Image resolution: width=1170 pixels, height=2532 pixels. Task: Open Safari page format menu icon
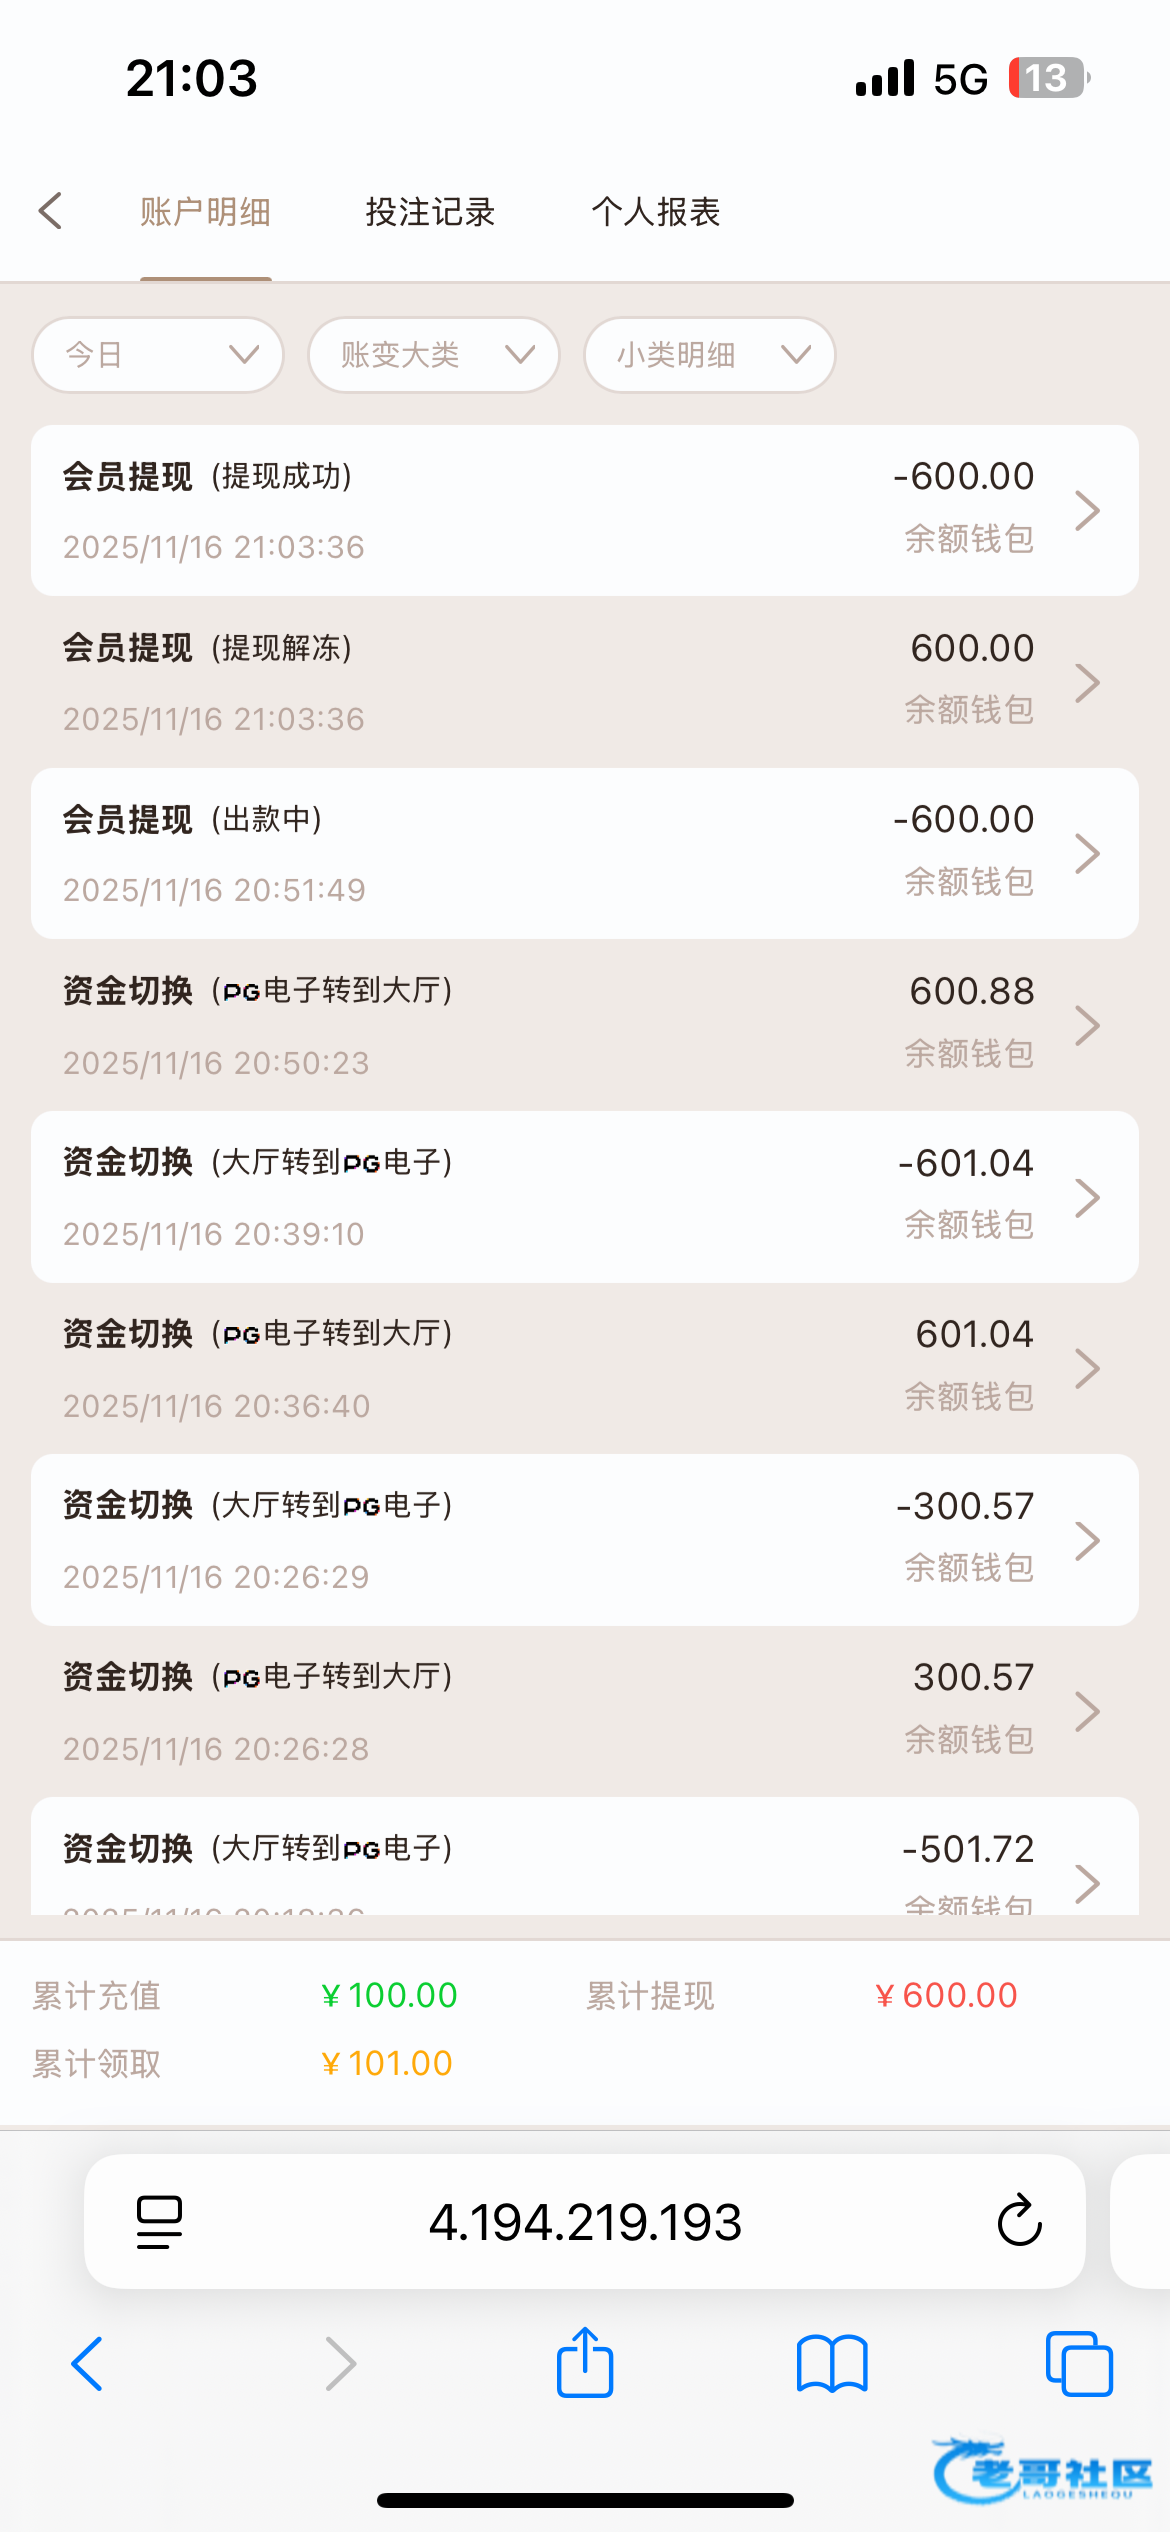click(x=159, y=2222)
